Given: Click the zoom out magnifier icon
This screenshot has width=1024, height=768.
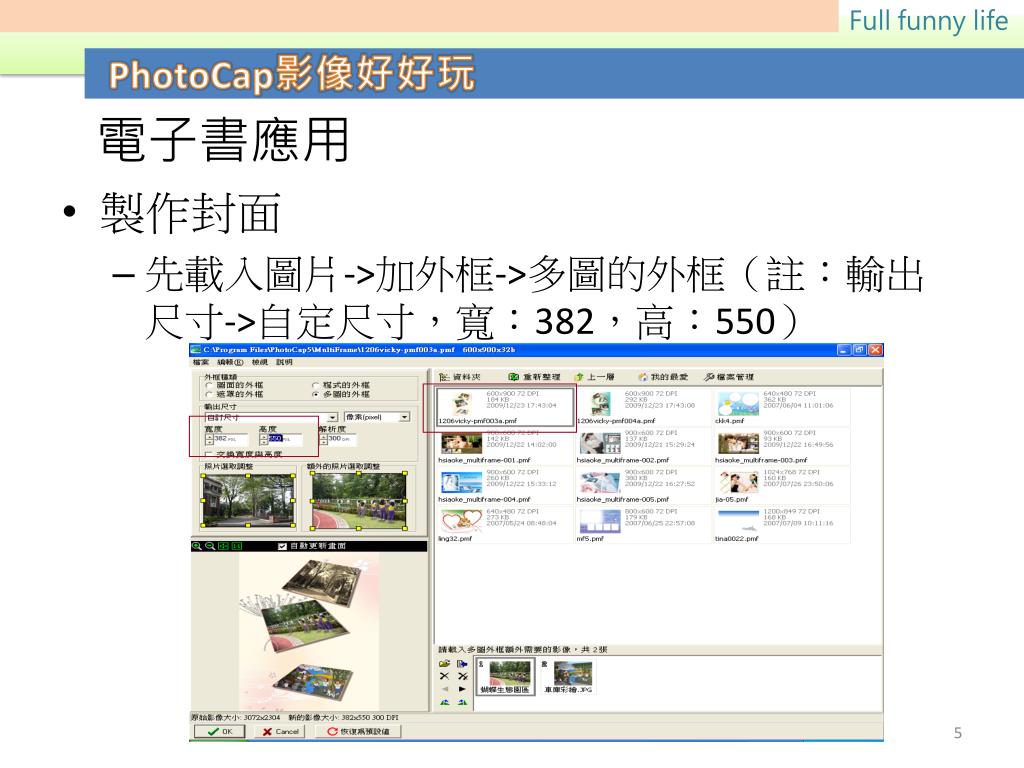Looking at the screenshot, I should point(210,546).
